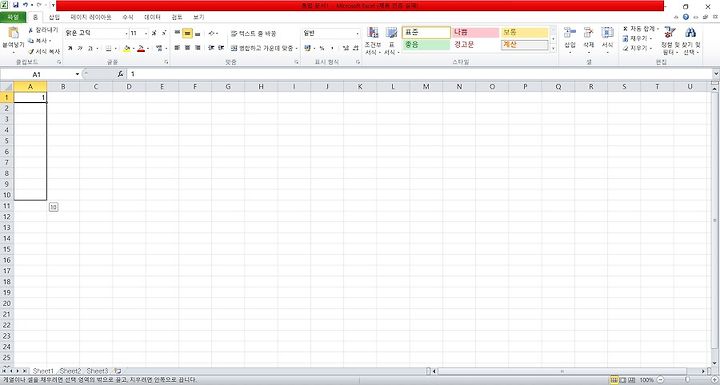Expand the fill color dropdown arrow
The image size is (720, 385).
pyautogui.click(x=134, y=48)
